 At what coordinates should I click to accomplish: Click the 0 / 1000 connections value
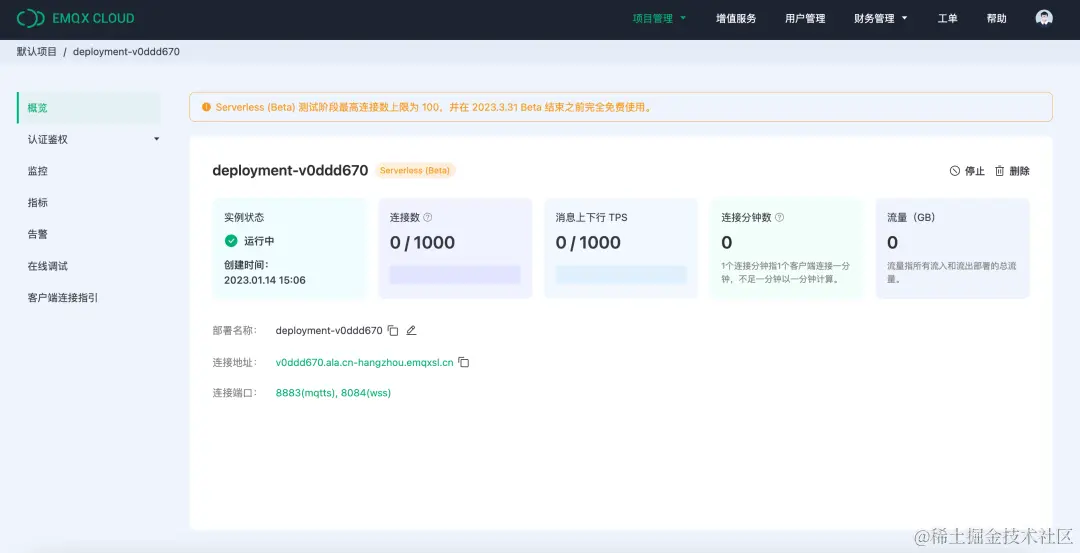point(422,242)
